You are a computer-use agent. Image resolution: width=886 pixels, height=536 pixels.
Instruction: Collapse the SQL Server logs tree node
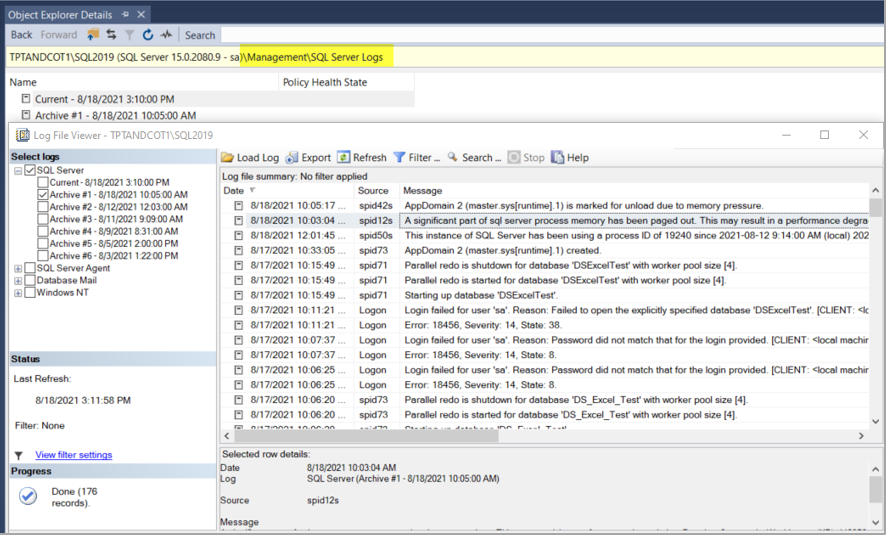(18, 171)
